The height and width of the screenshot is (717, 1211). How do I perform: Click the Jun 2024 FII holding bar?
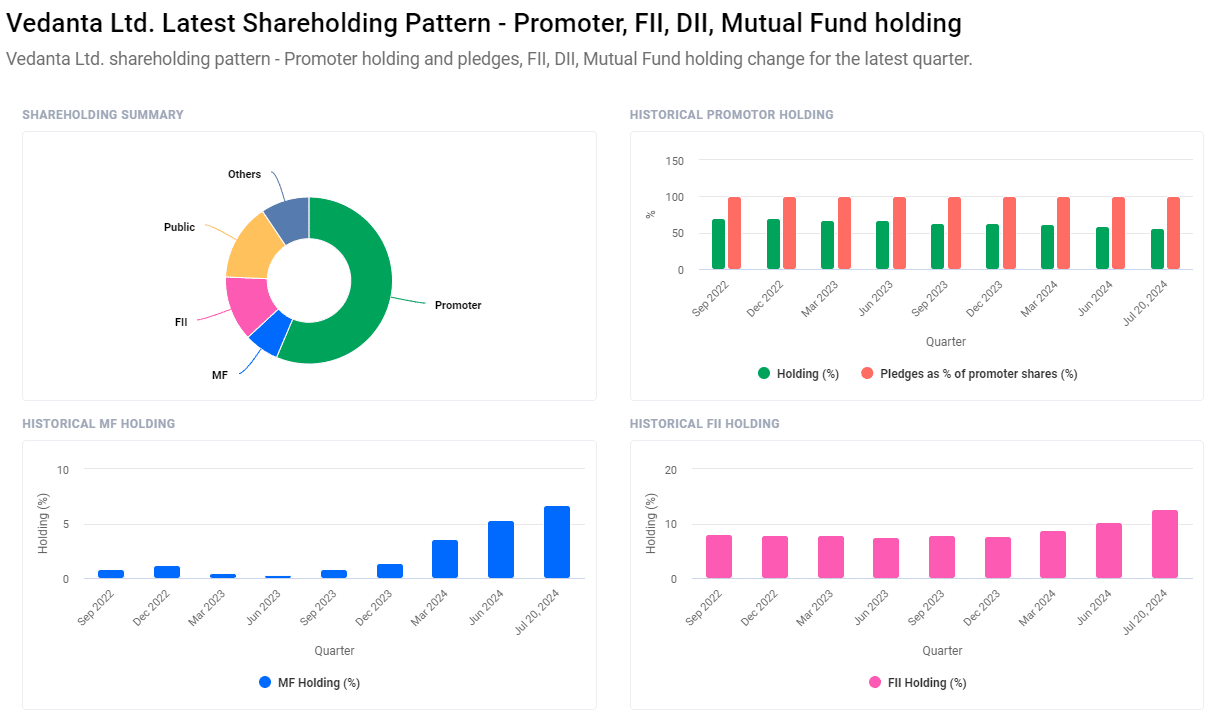tap(1109, 550)
